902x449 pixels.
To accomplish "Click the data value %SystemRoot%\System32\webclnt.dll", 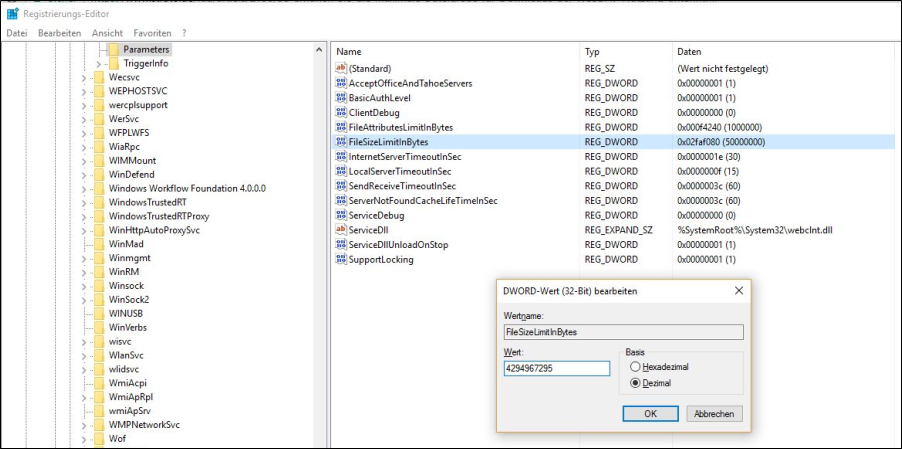I will pos(755,230).
